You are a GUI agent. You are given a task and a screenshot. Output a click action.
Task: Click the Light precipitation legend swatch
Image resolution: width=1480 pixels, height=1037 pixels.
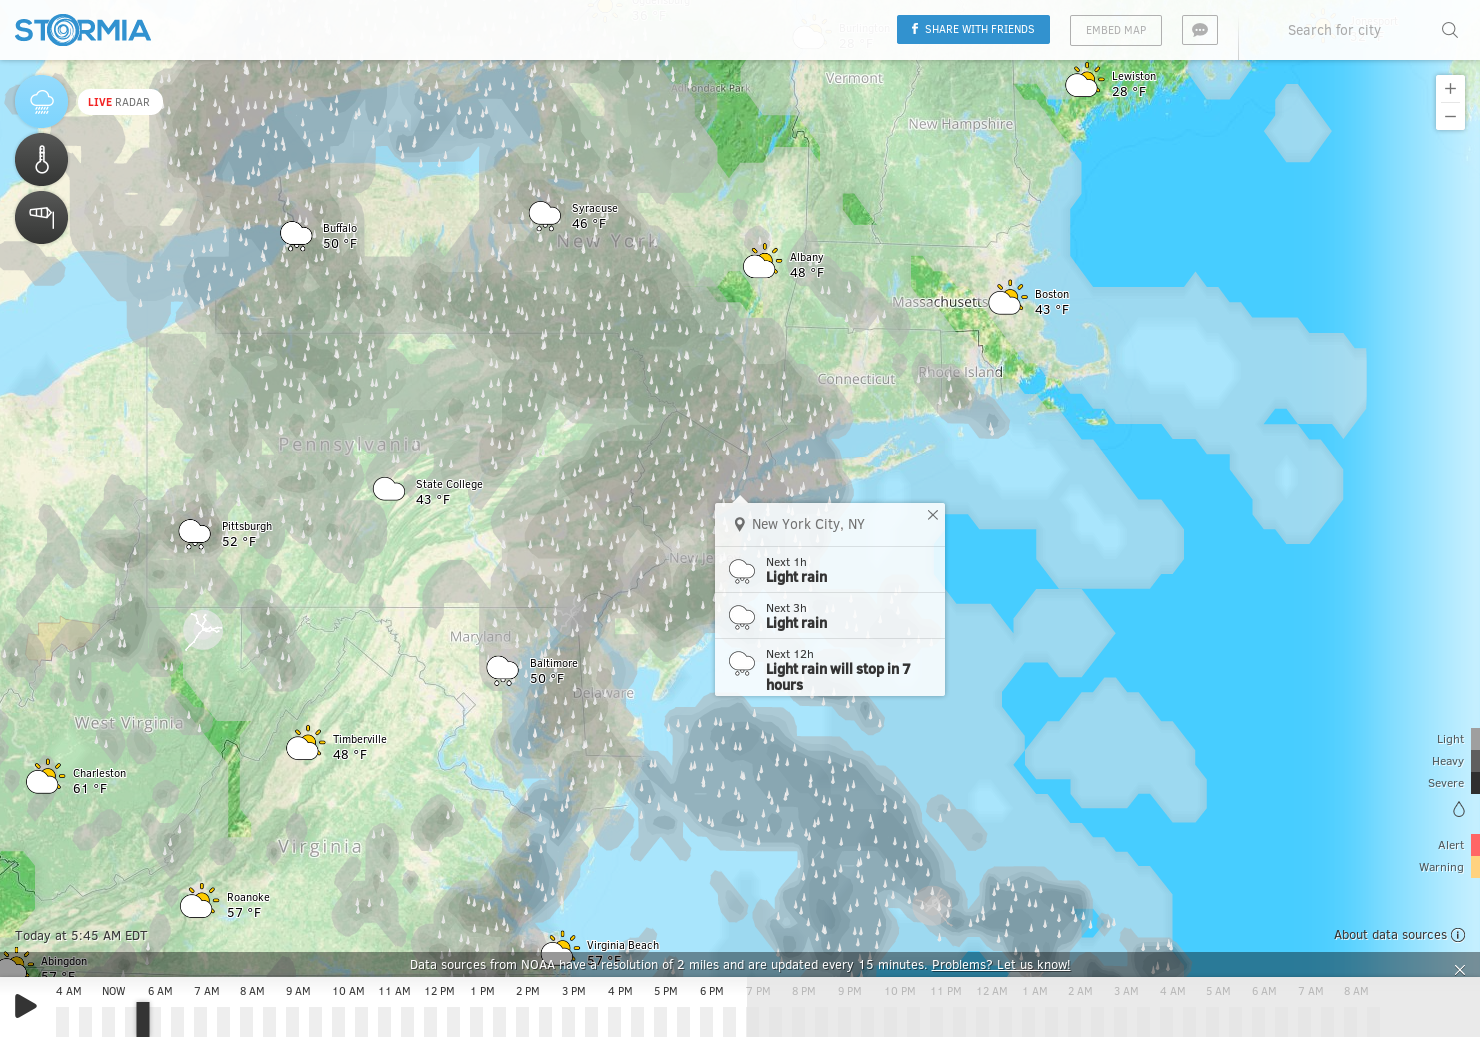(1475, 739)
